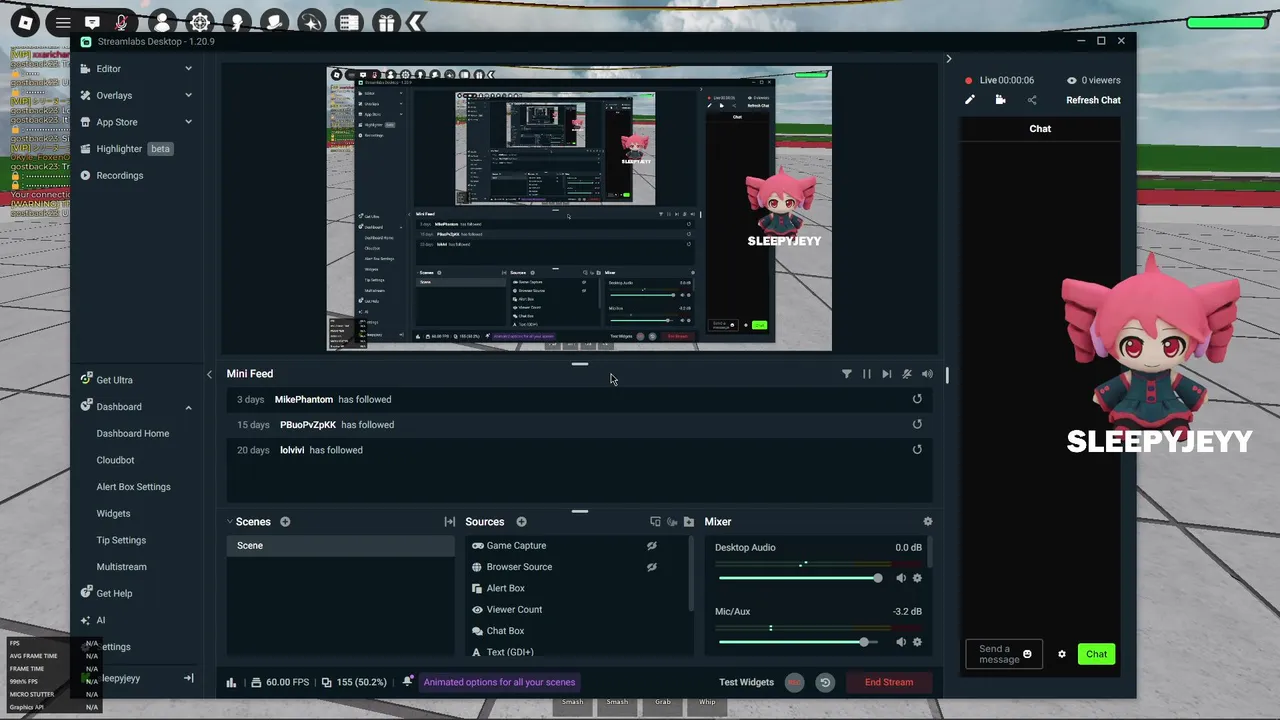Toggle visibility of Browser Source
Viewport: 1280px width, 720px height.
pyautogui.click(x=651, y=567)
